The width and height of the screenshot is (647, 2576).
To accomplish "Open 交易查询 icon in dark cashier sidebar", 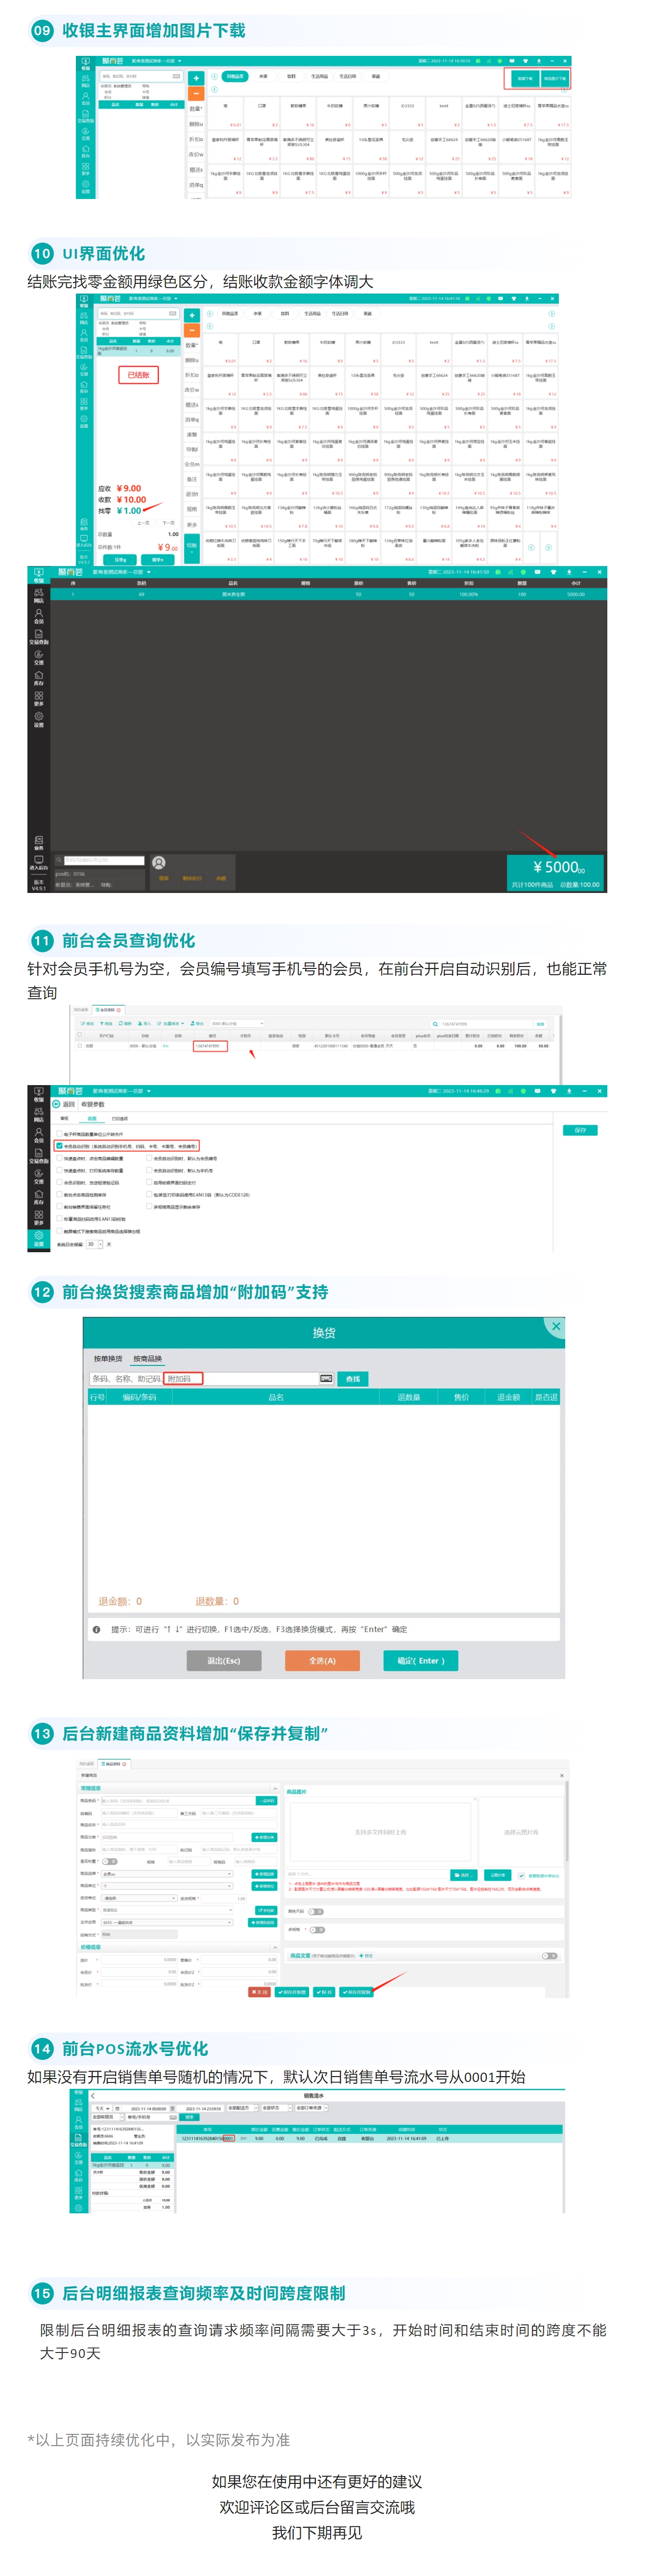I will tap(38, 638).
